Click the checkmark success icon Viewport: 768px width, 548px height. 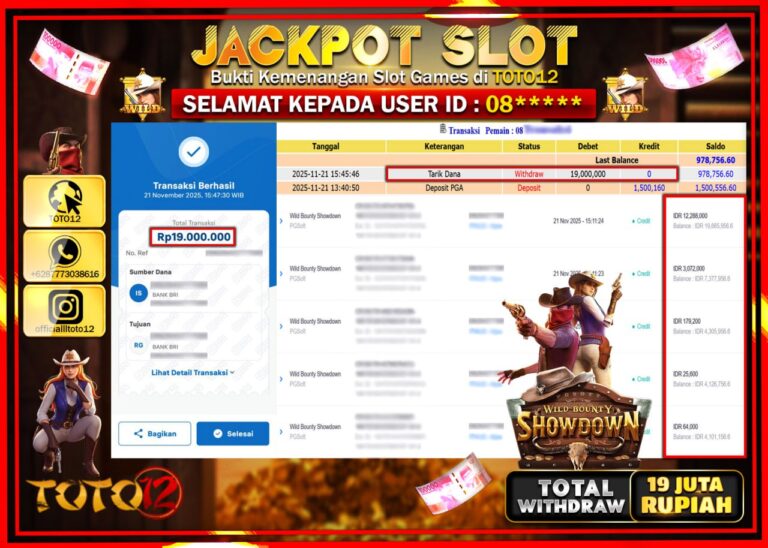194,152
